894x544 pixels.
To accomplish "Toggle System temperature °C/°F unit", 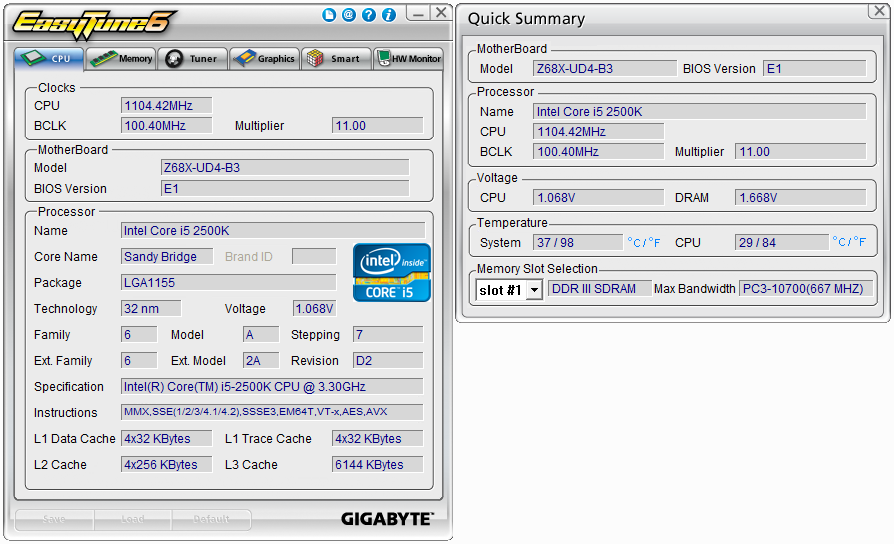I will pos(643,242).
